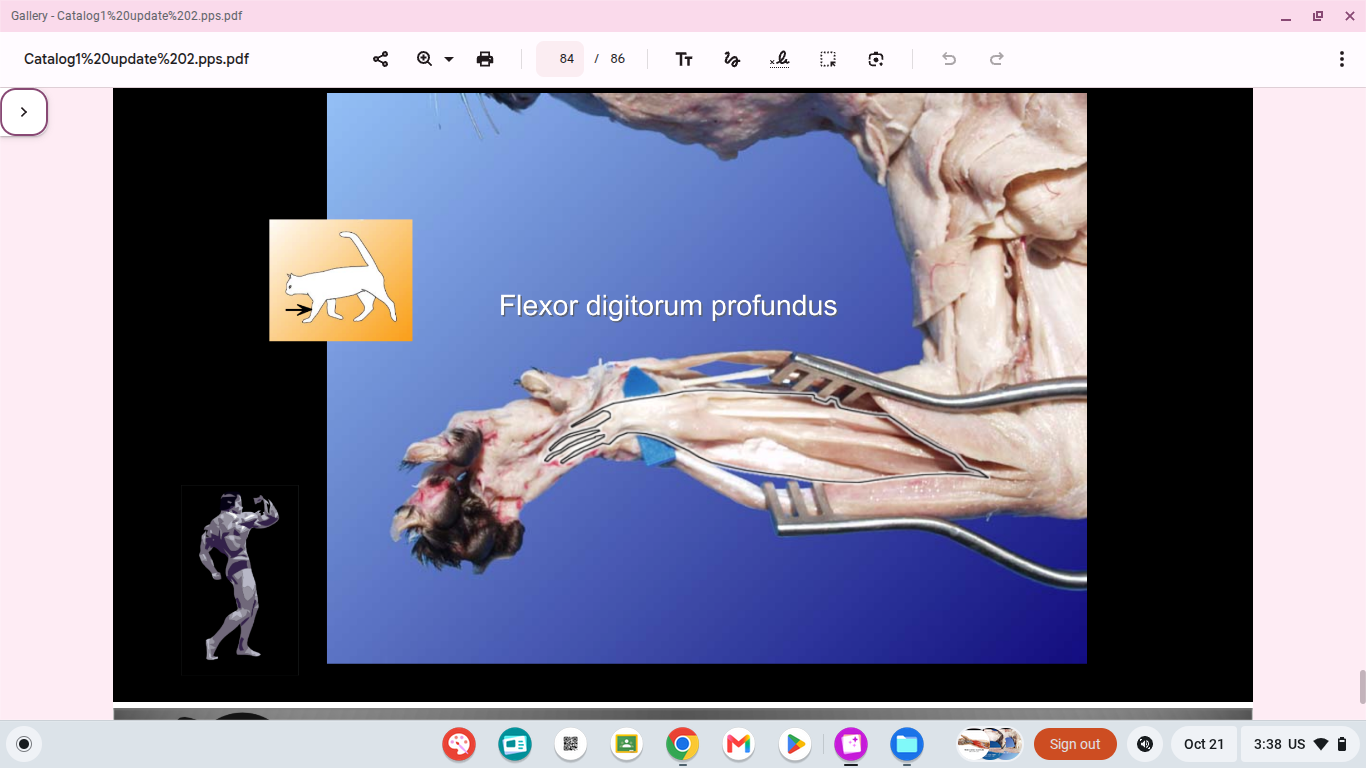The image size is (1366, 768).
Task: Select the add text annotation tool
Action: 684,59
